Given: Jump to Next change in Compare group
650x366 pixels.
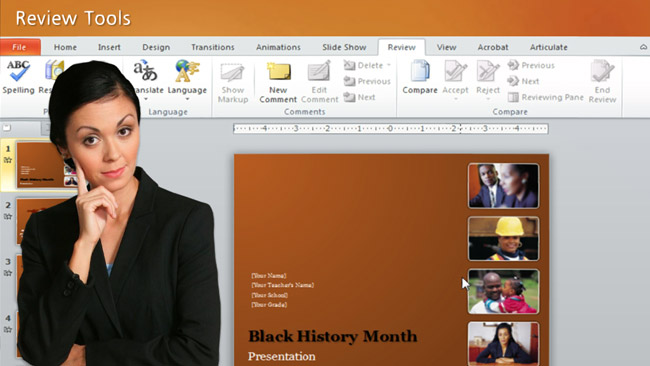Looking at the screenshot, I should pyautogui.click(x=524, y=81).
